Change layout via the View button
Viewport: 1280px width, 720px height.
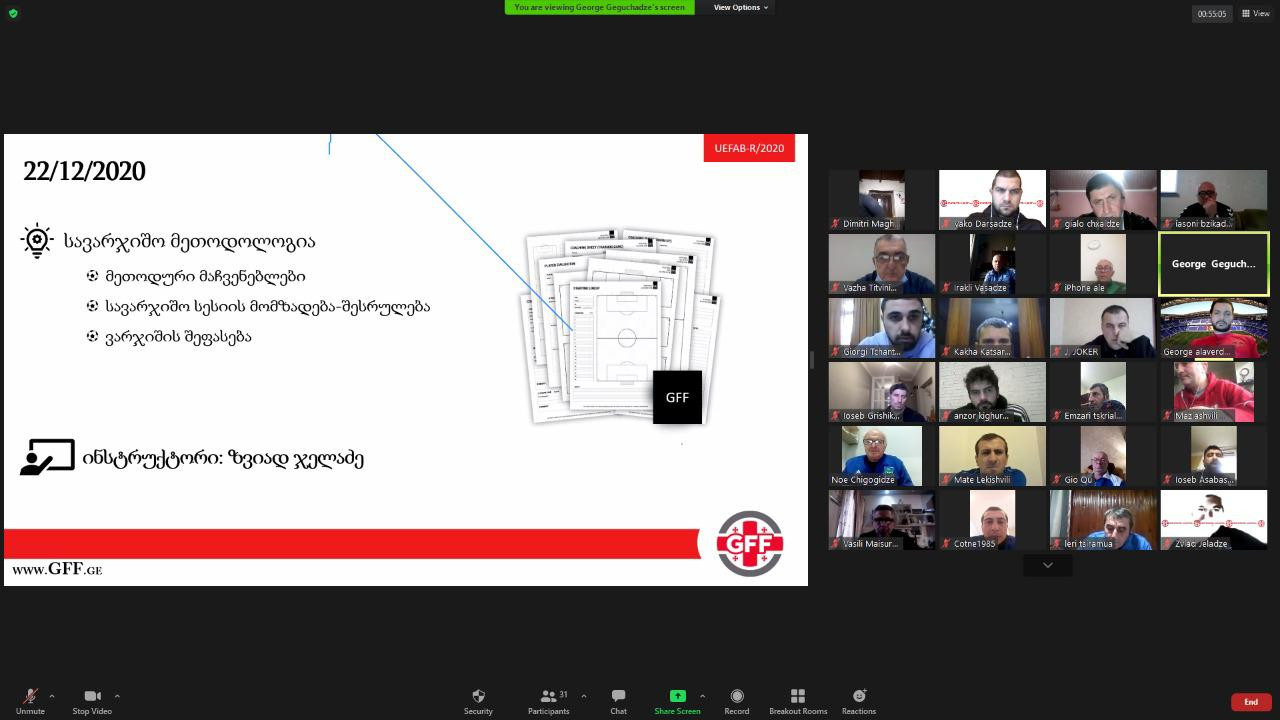tap(1255, 14)
